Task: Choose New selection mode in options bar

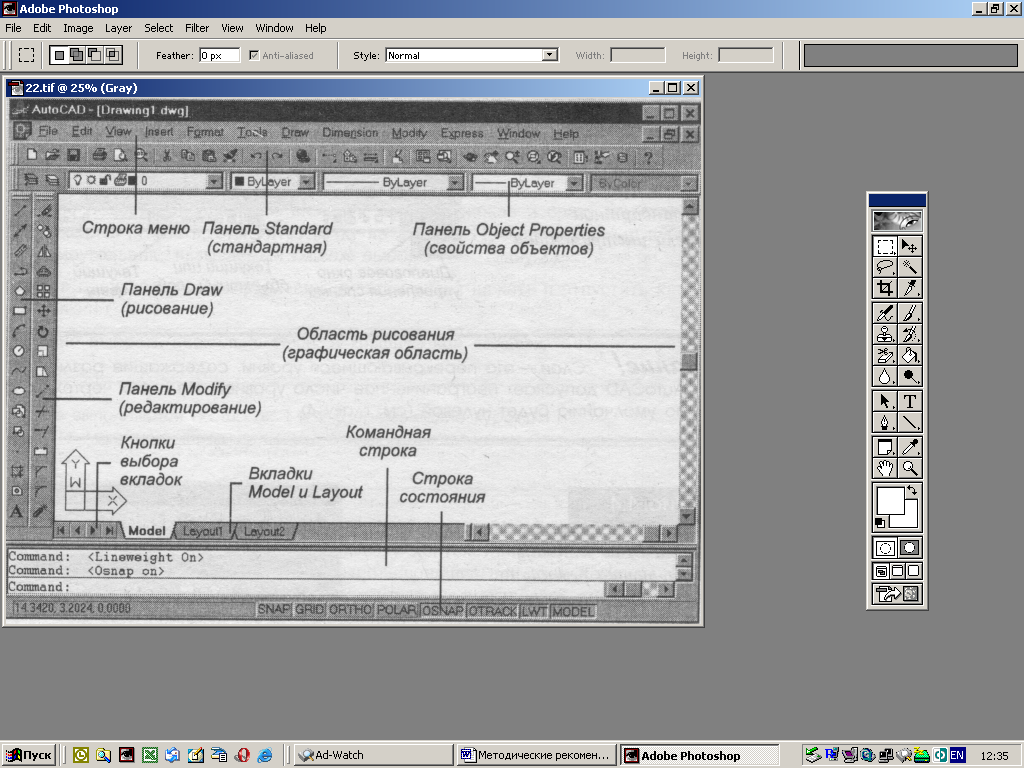Action: pos(59,56)
